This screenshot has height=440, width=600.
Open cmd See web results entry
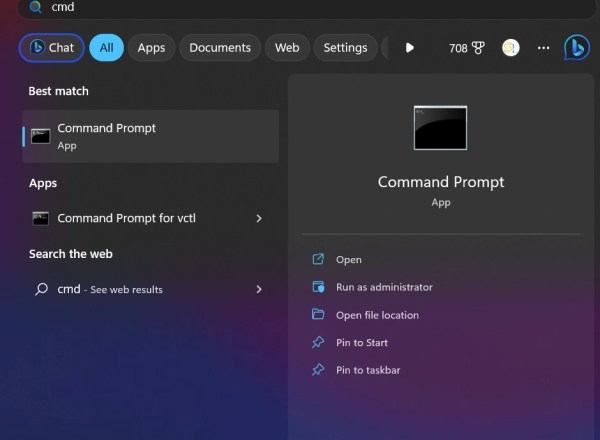click(151, 289)
